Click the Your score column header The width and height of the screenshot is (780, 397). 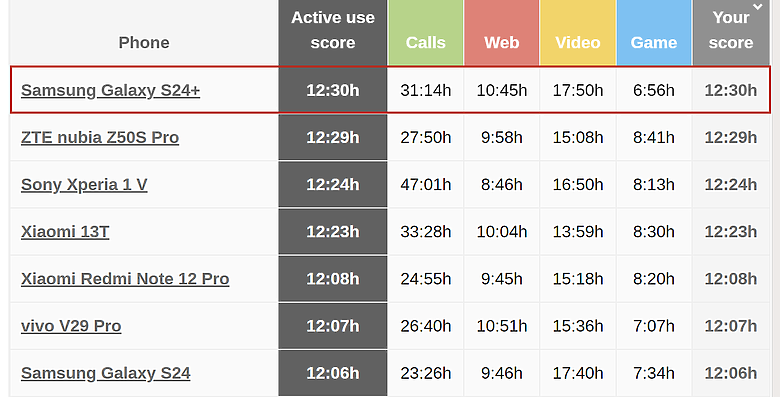point(731,32)
